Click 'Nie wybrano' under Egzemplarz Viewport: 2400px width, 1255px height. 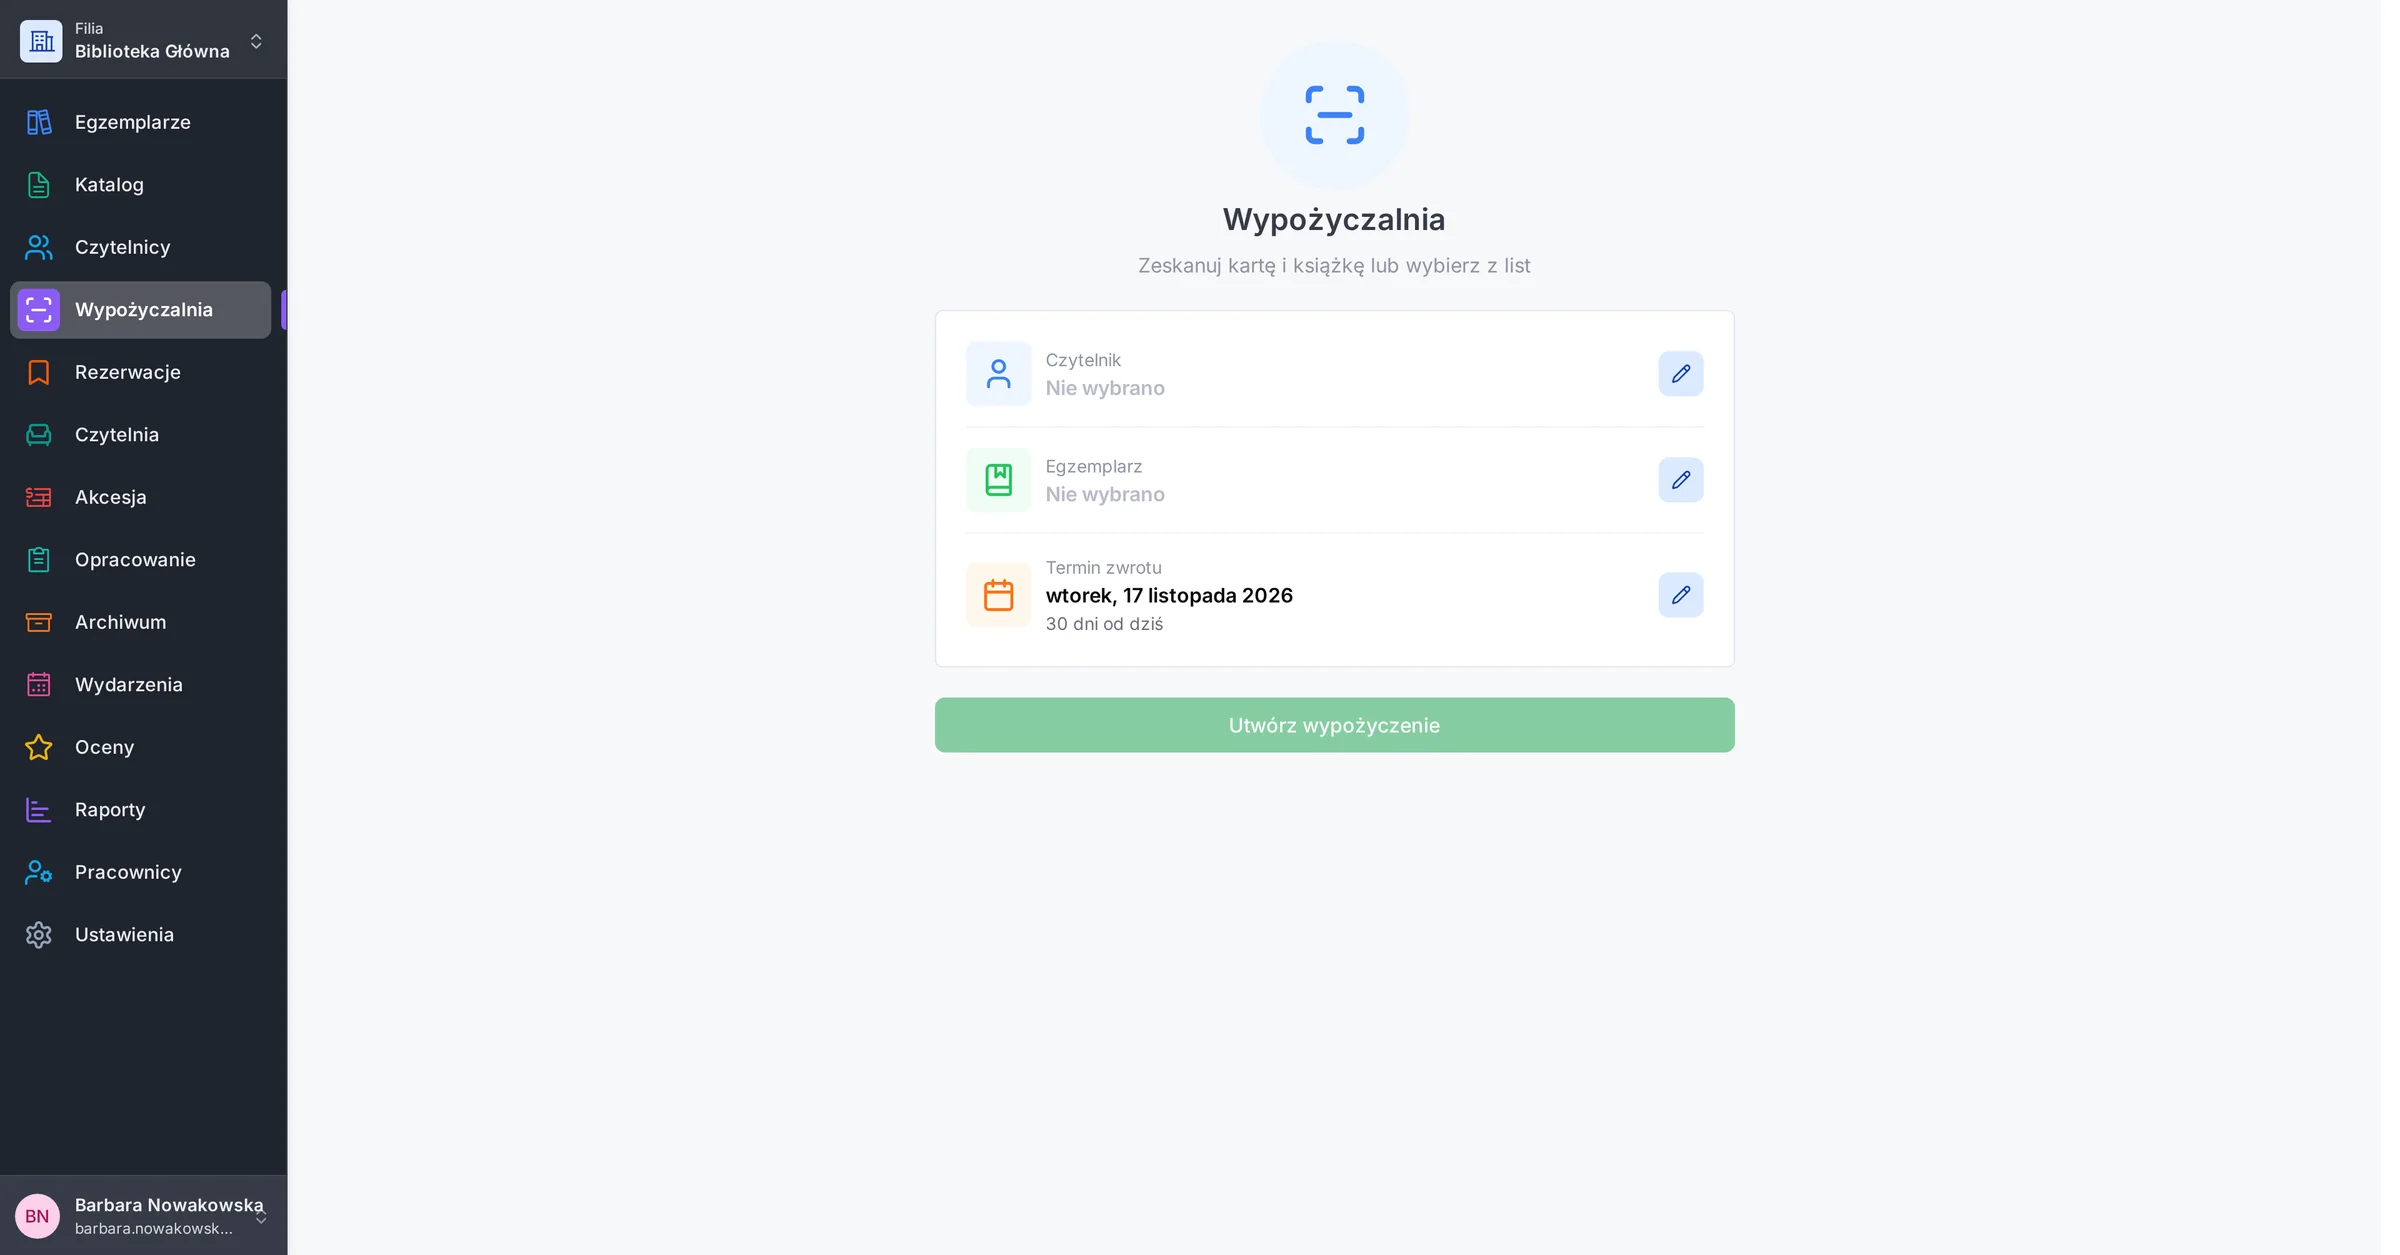1105,494
